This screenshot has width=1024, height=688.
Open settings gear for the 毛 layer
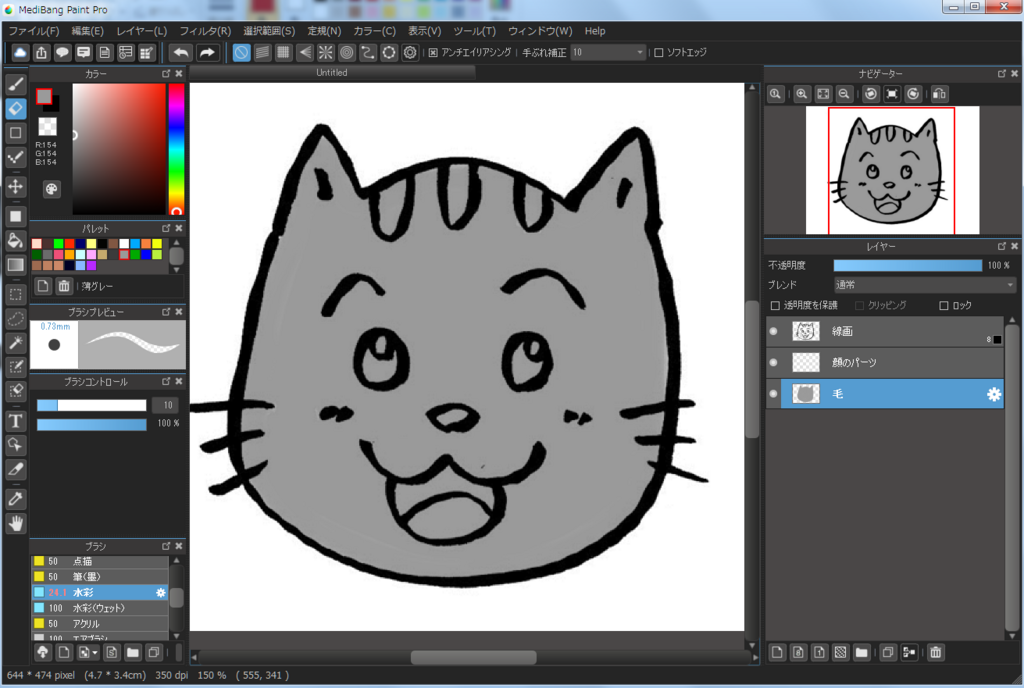click(x=994, y=394)
